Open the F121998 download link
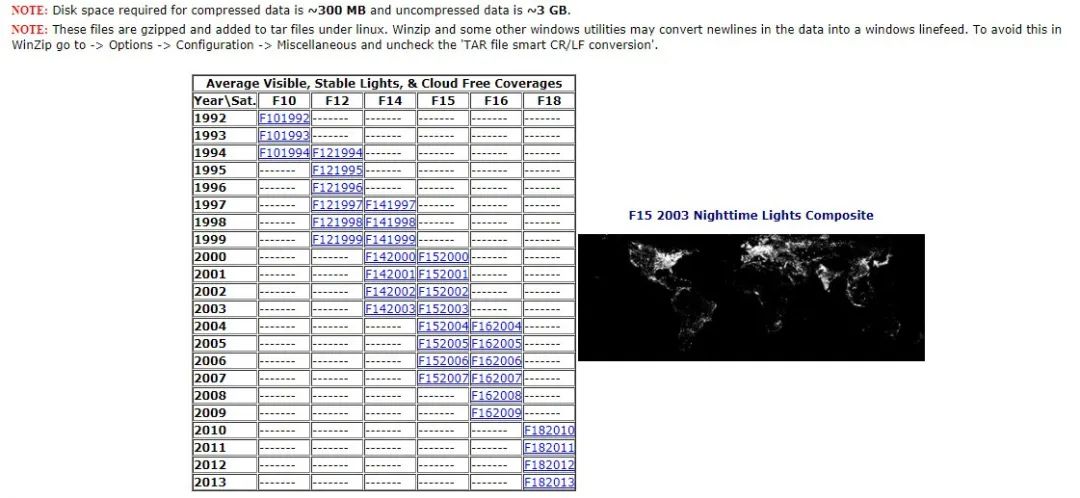Image resolution: width=1080 pixels, height=498 pixels. 338,222
